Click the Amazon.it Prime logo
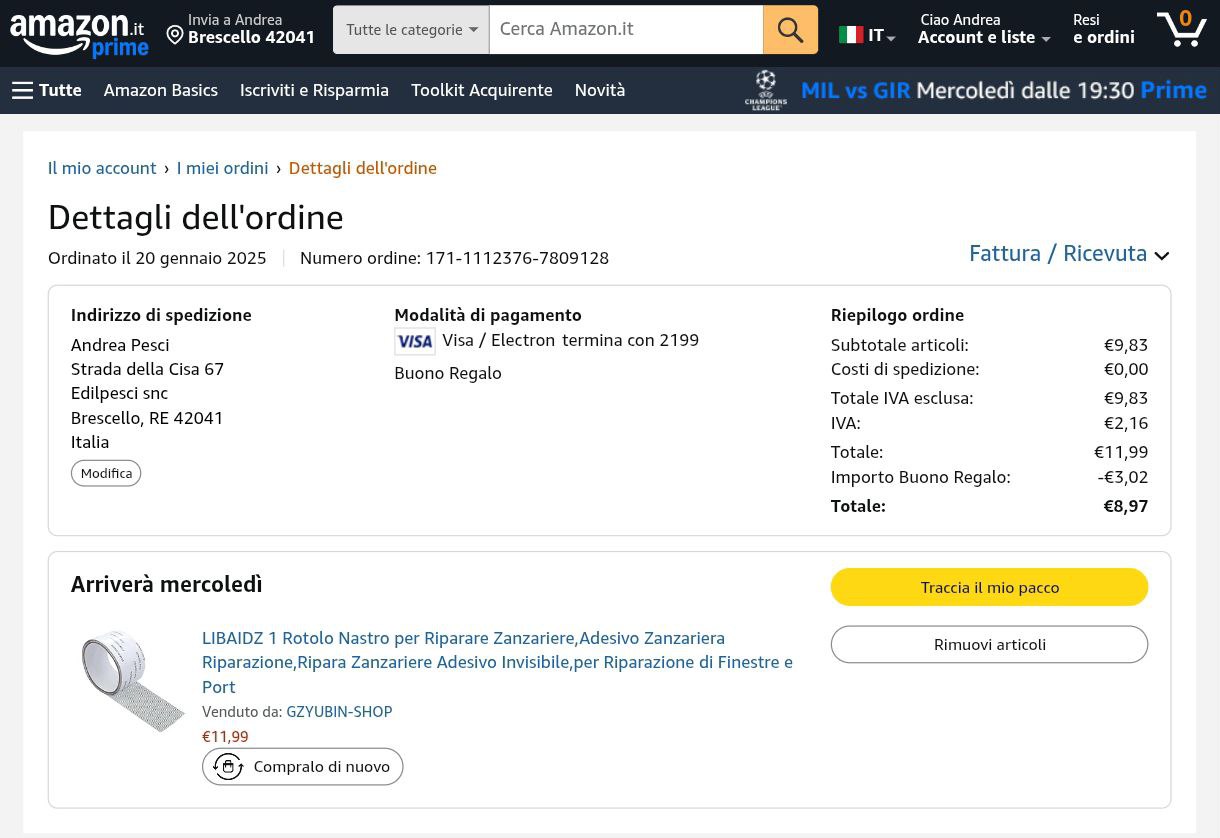 [79, 34]
